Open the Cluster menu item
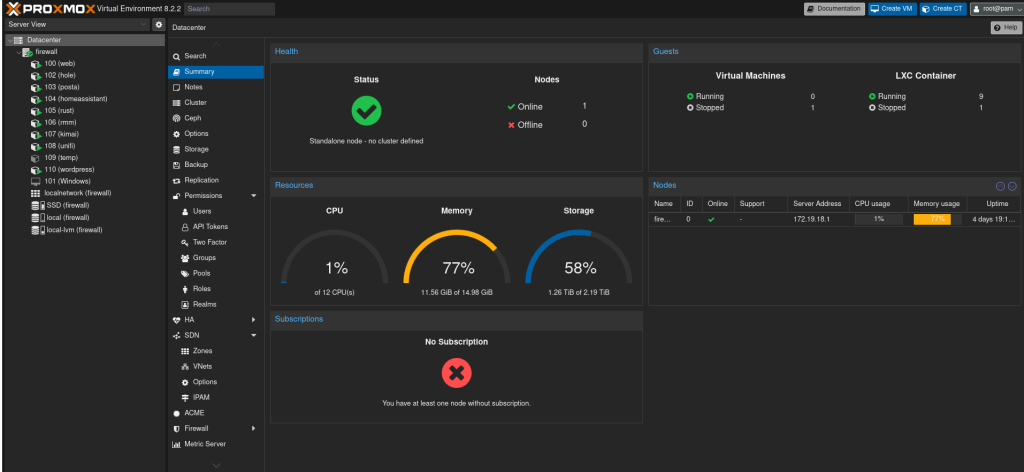The height and width of the screenshot is (472, 1024). coord(216,103)
